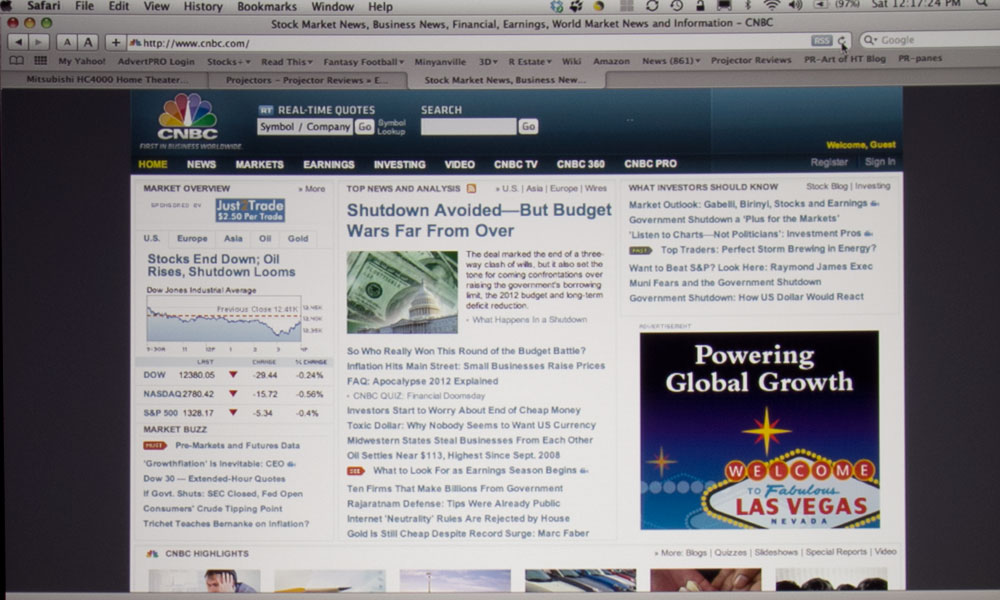The image size is (1000, 600).
Task: Expand the Read This bookmarks folder
Action: coord(287,62)
